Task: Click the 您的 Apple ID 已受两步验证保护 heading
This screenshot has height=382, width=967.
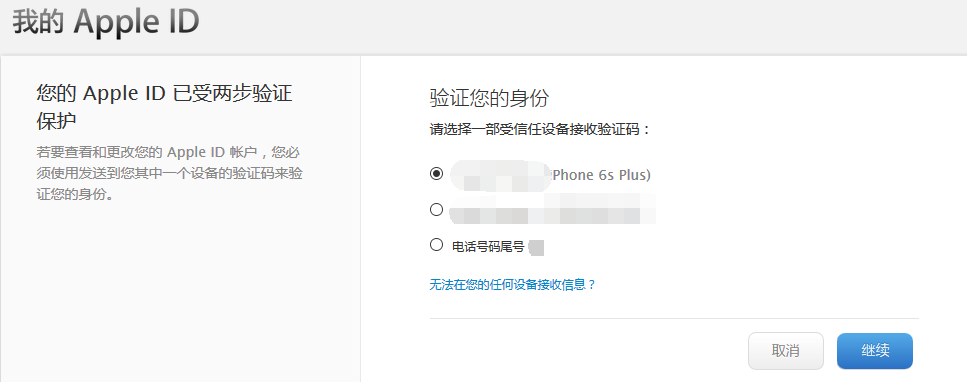Action: pos(164,107)
